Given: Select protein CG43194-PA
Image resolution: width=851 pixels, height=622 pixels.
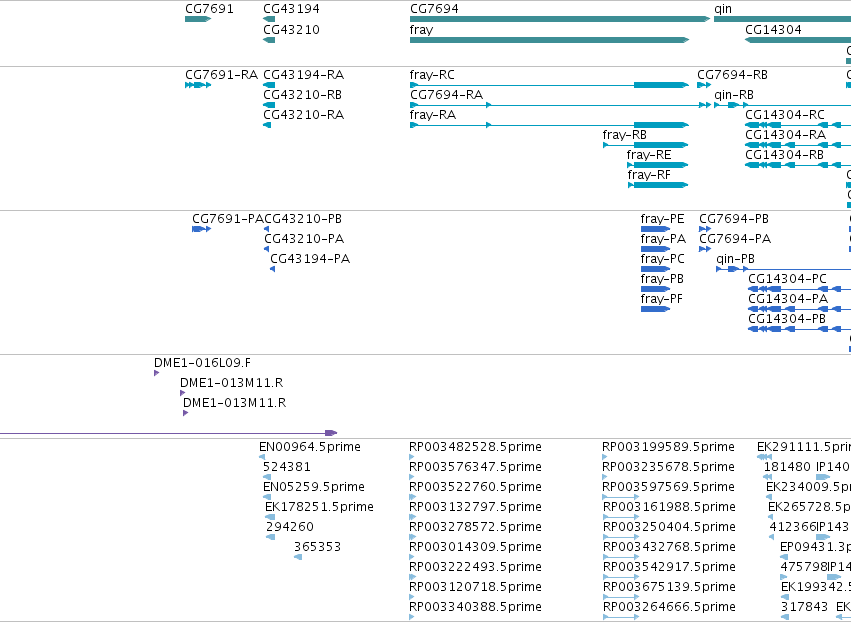Looking at the screenshot, I should click(310, 259).
